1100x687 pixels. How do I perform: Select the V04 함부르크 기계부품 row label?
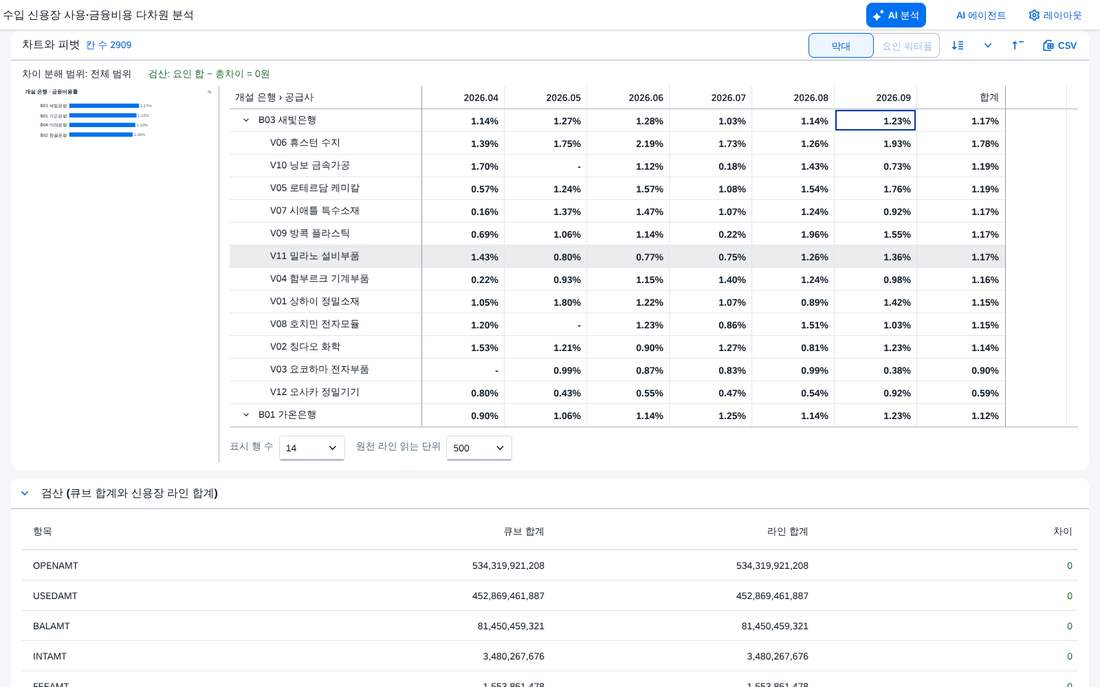[x=319, y=279]
